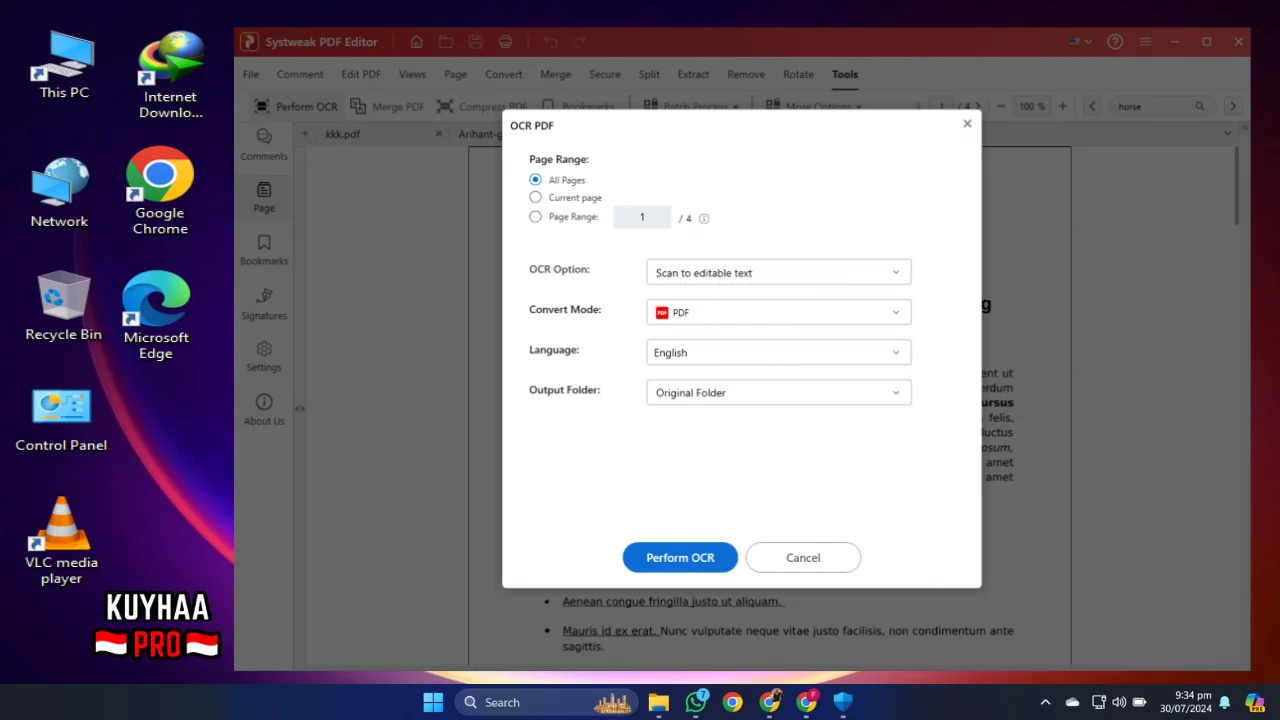Select the Current page radio option
This screenshot has width=1280, height=720.
(535, 198)
